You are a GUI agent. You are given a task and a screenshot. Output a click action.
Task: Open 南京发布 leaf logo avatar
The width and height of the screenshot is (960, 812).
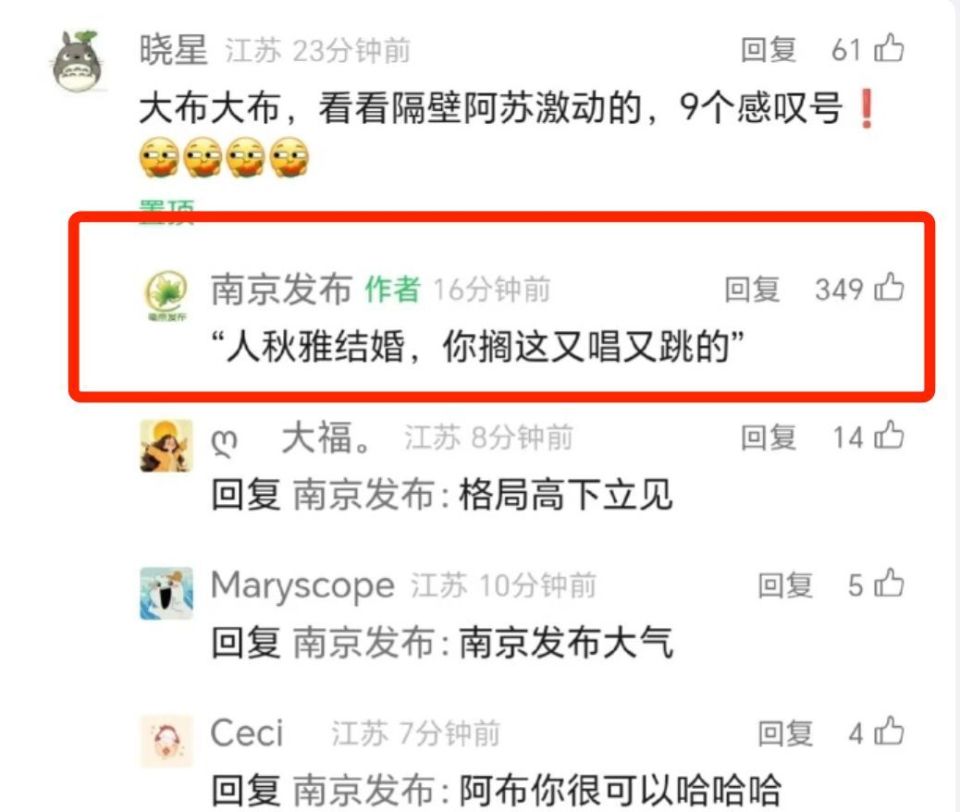point(167,296)
